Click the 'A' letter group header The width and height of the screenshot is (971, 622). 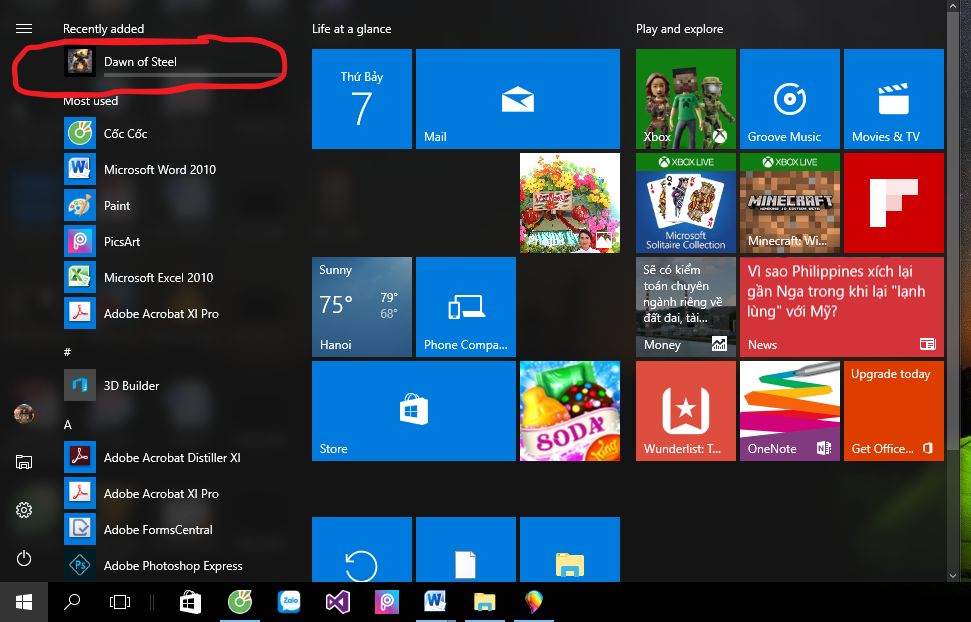click(67, 424)
